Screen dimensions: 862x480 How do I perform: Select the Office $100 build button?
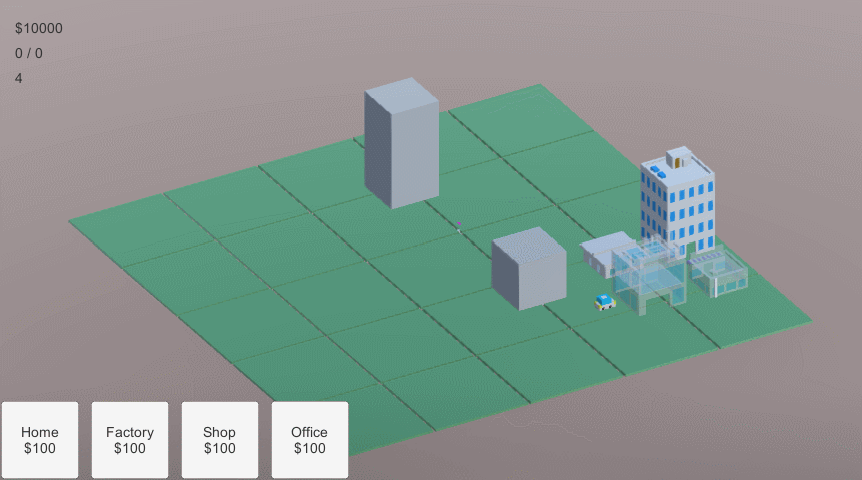point(310,440)
